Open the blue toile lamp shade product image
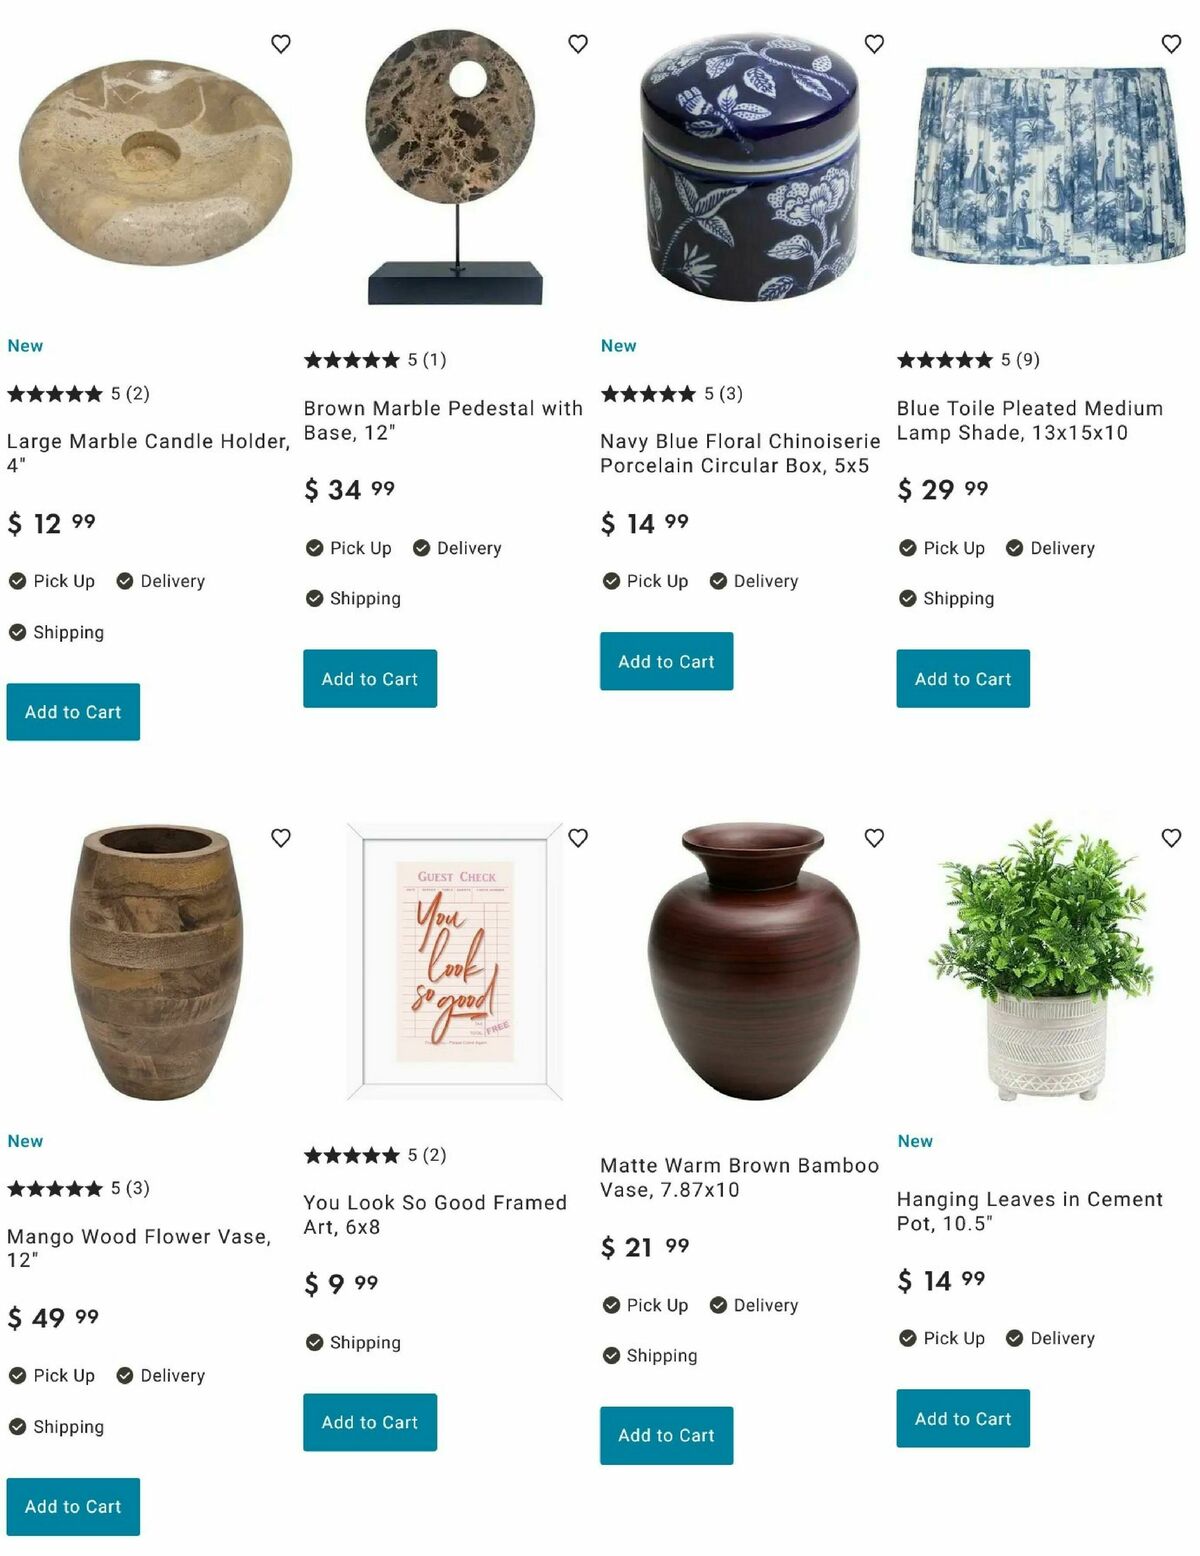The width and height of the screenshot is (1200, 1556). [x=1047, y=165]
